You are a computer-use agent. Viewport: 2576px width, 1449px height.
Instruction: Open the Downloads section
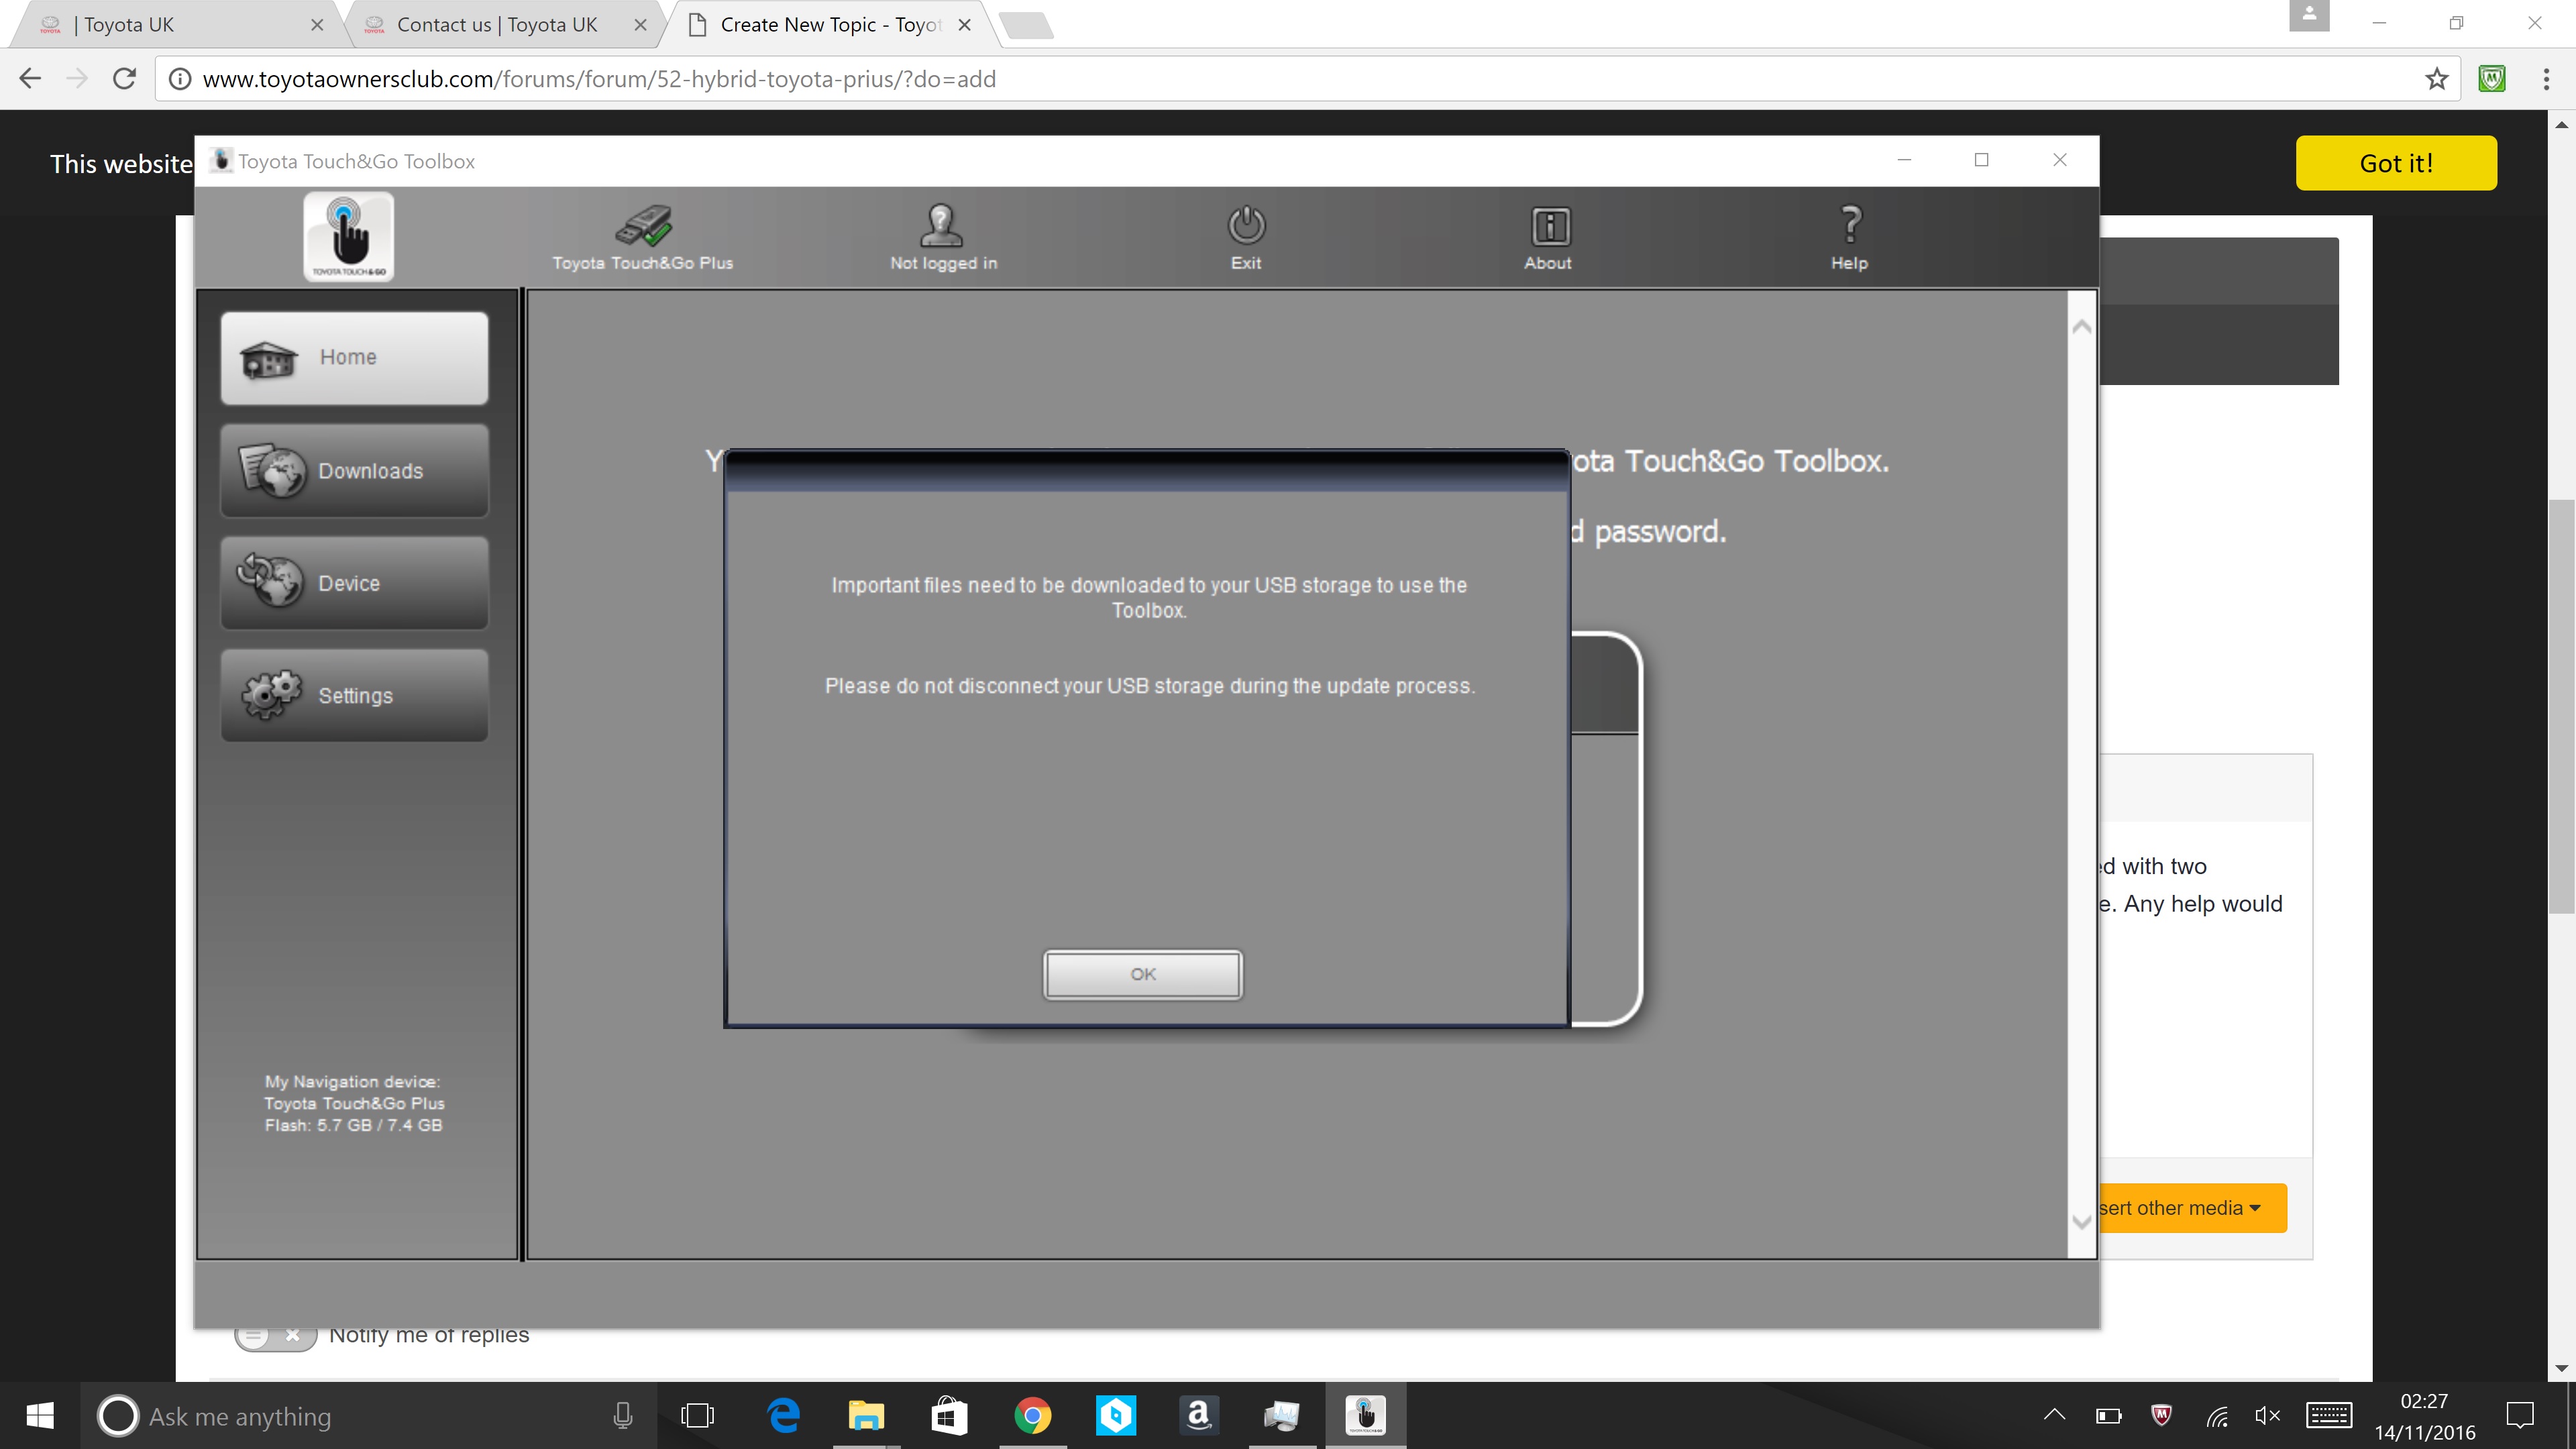(x=354, y=471)
